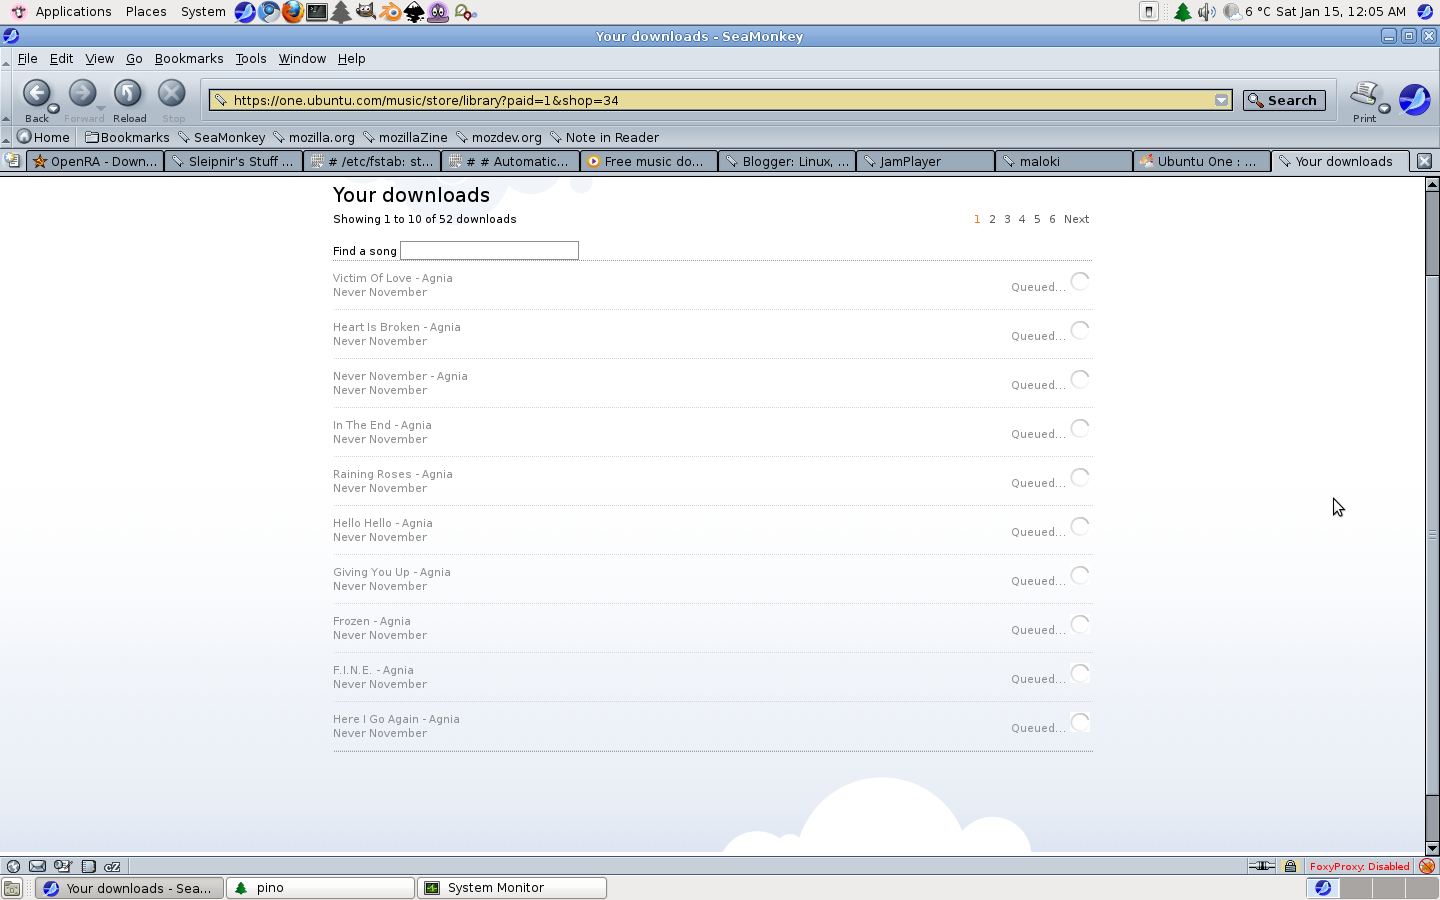Open the Tools menu

[251, 59]
